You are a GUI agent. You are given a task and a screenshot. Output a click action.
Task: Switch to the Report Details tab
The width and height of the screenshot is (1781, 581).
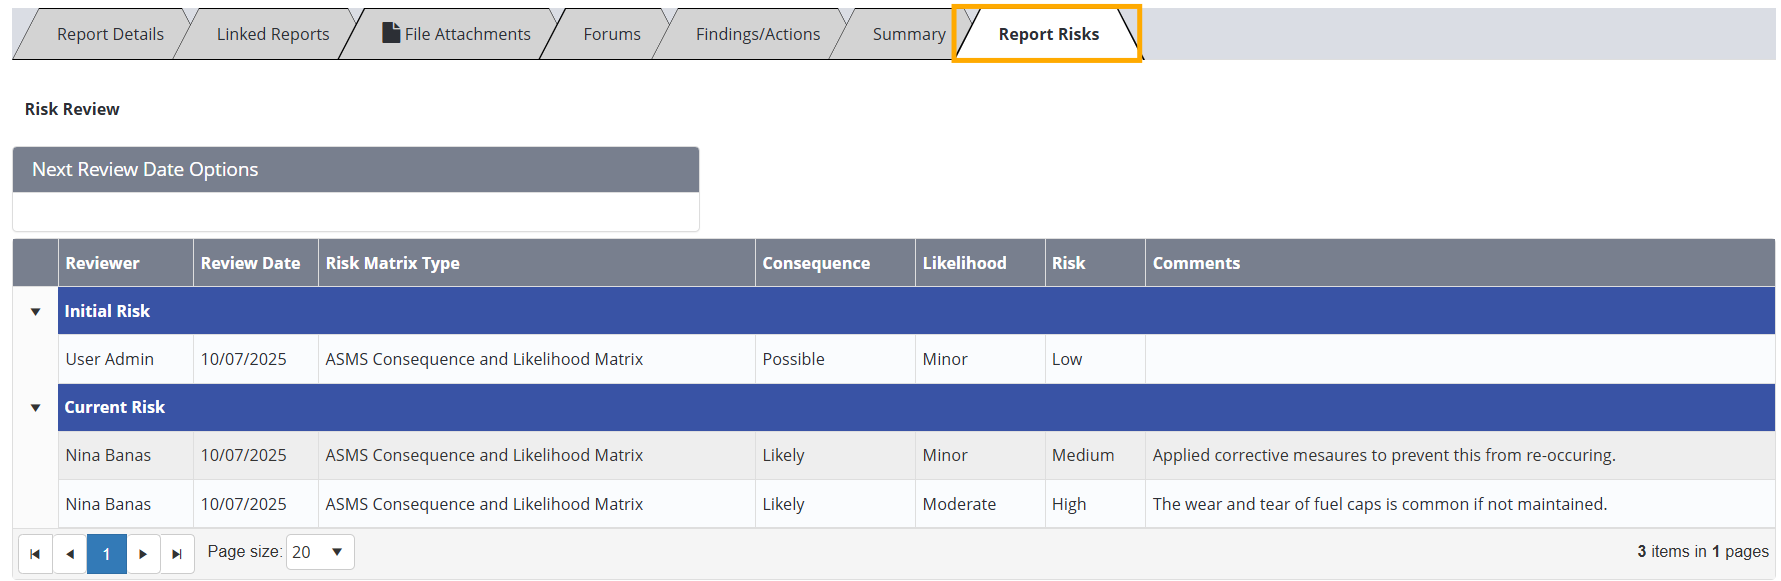[110, 34]
